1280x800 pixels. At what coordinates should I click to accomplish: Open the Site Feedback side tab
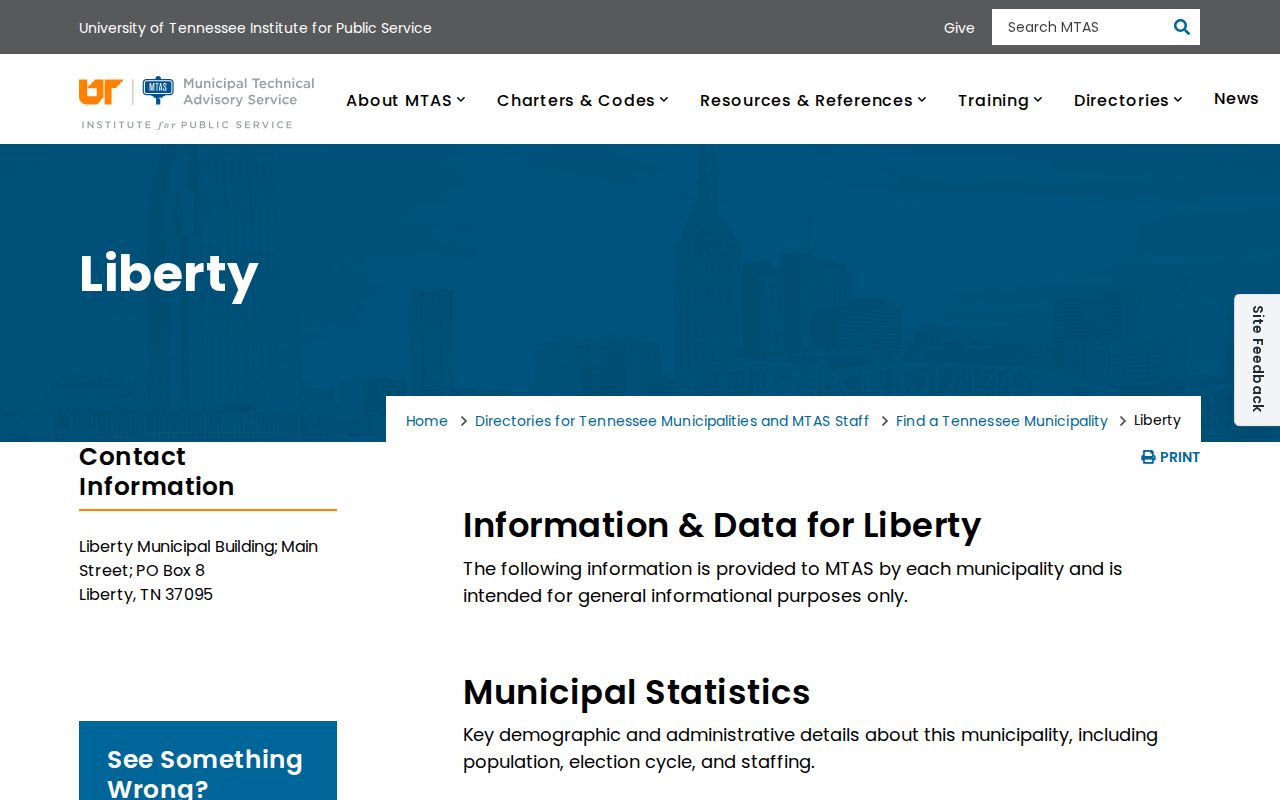[1257, 359]
